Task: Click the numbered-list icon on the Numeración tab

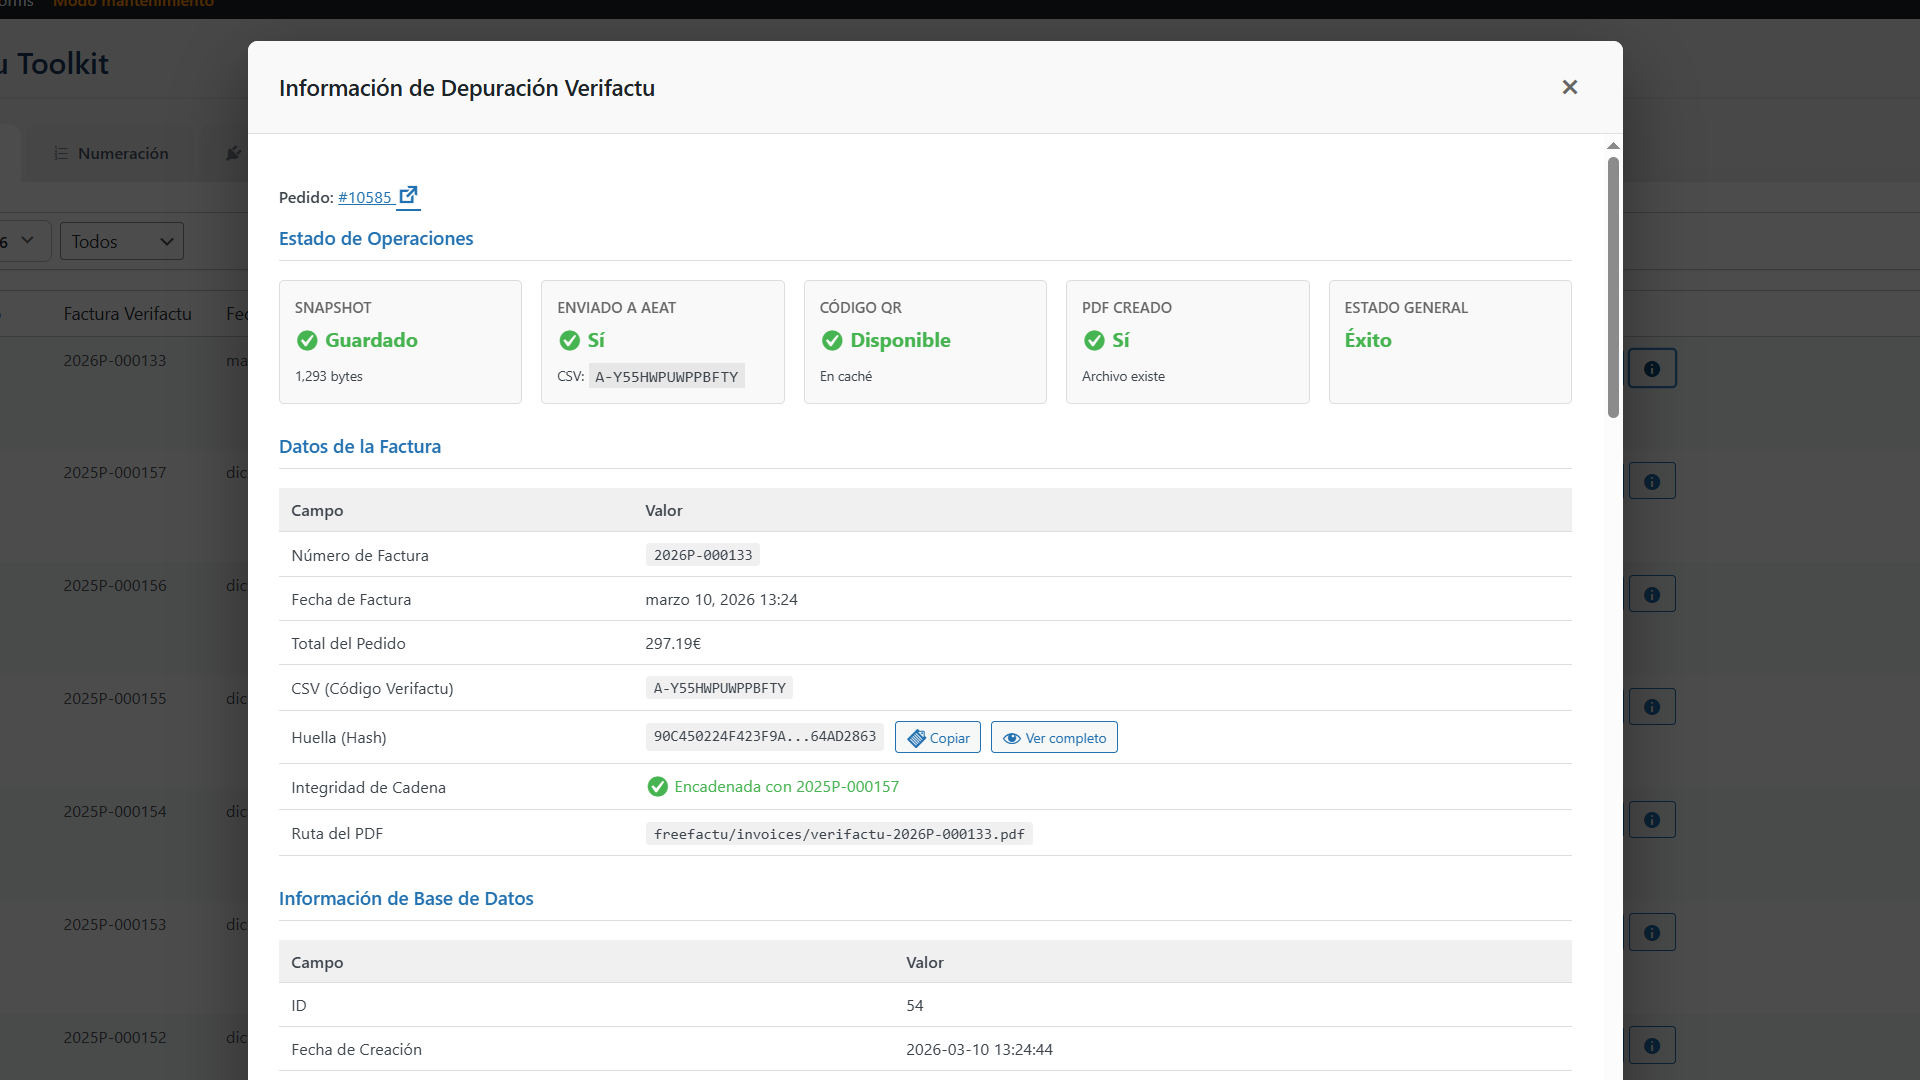Action: (62, 153)
